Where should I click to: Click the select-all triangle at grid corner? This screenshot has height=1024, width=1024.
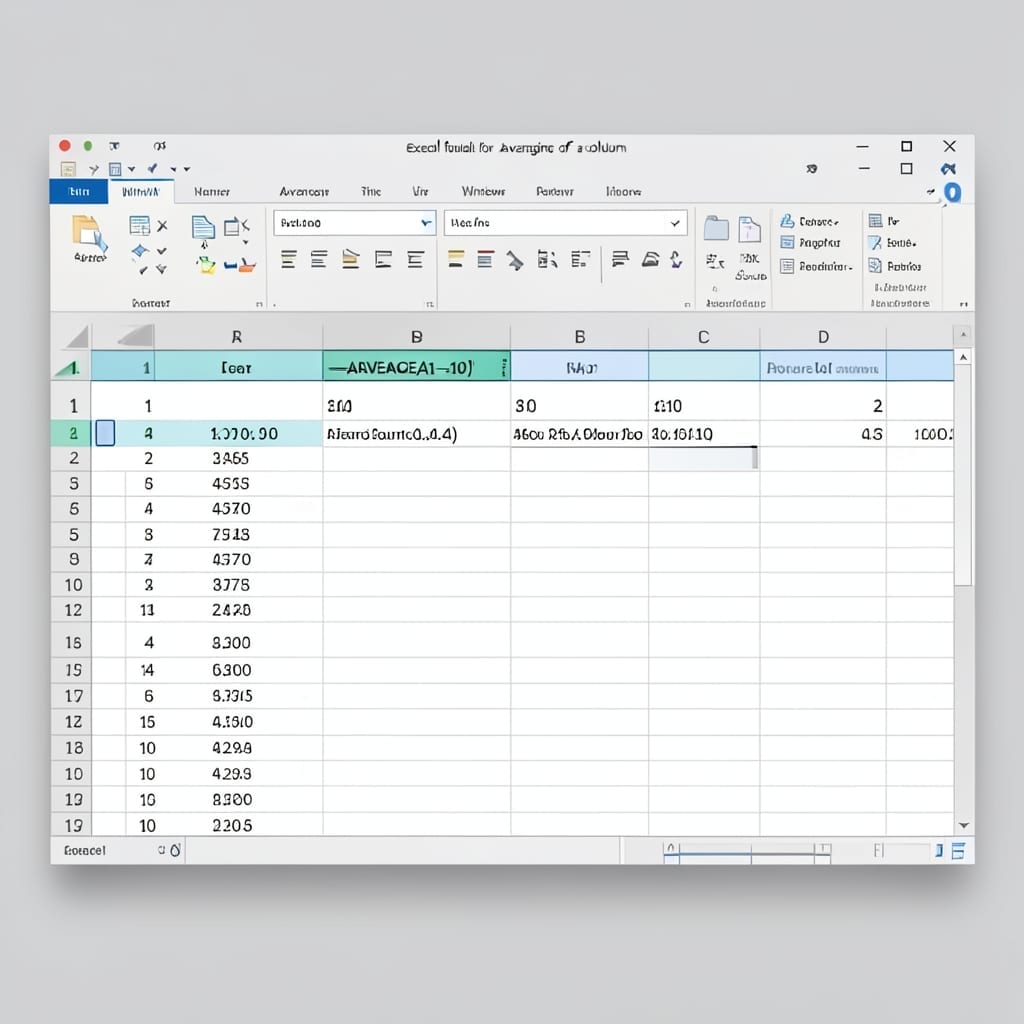(x=77, y=337)
